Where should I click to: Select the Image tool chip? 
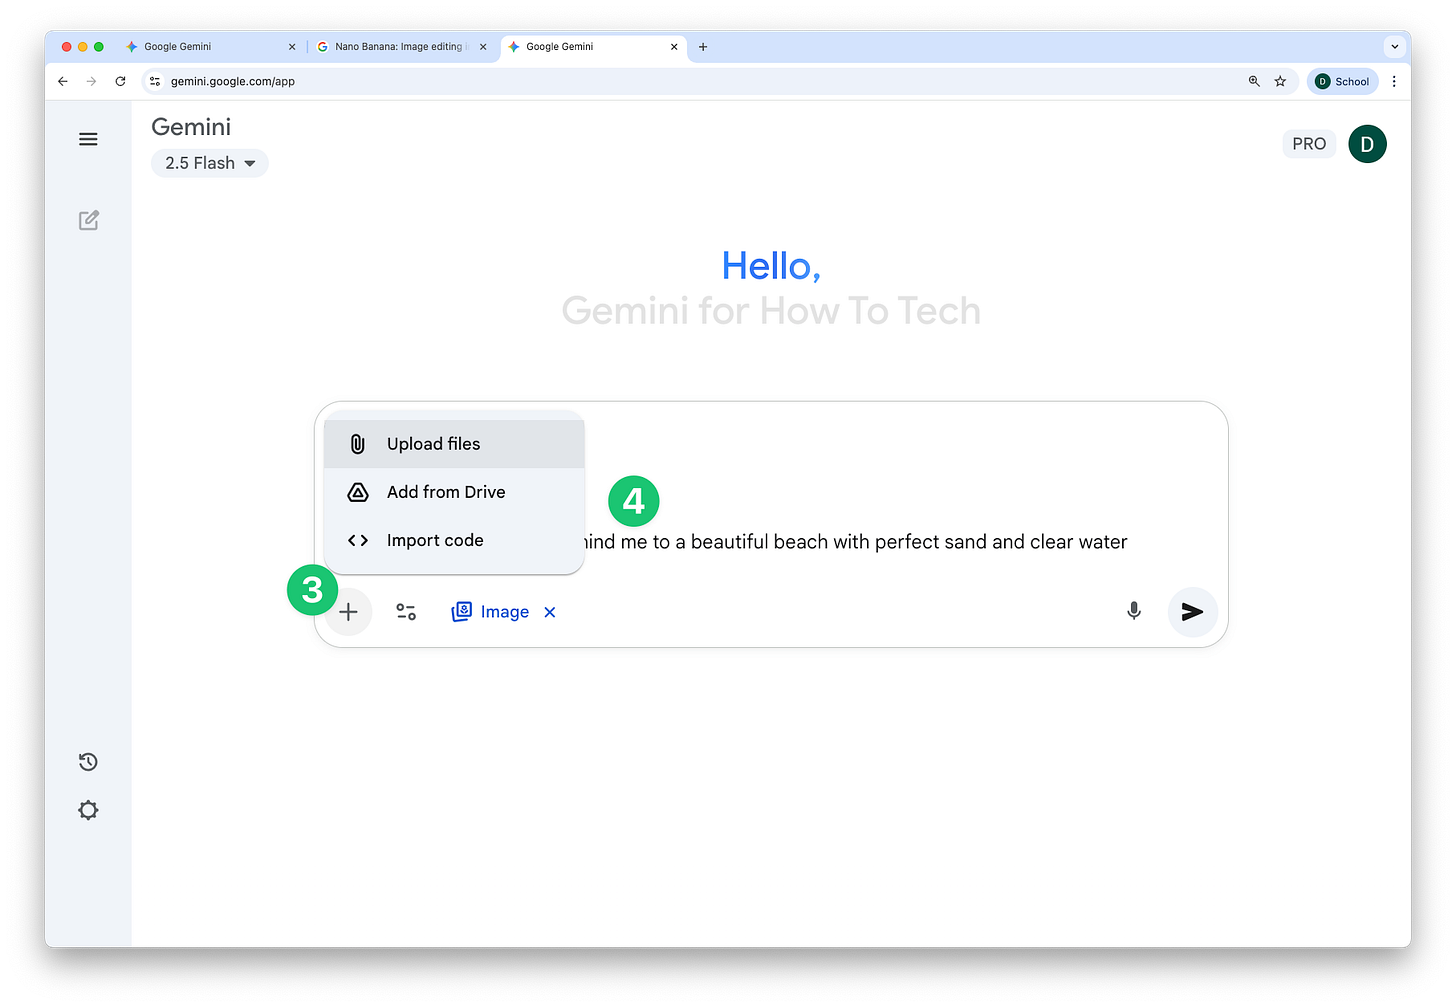pos(490,612)
